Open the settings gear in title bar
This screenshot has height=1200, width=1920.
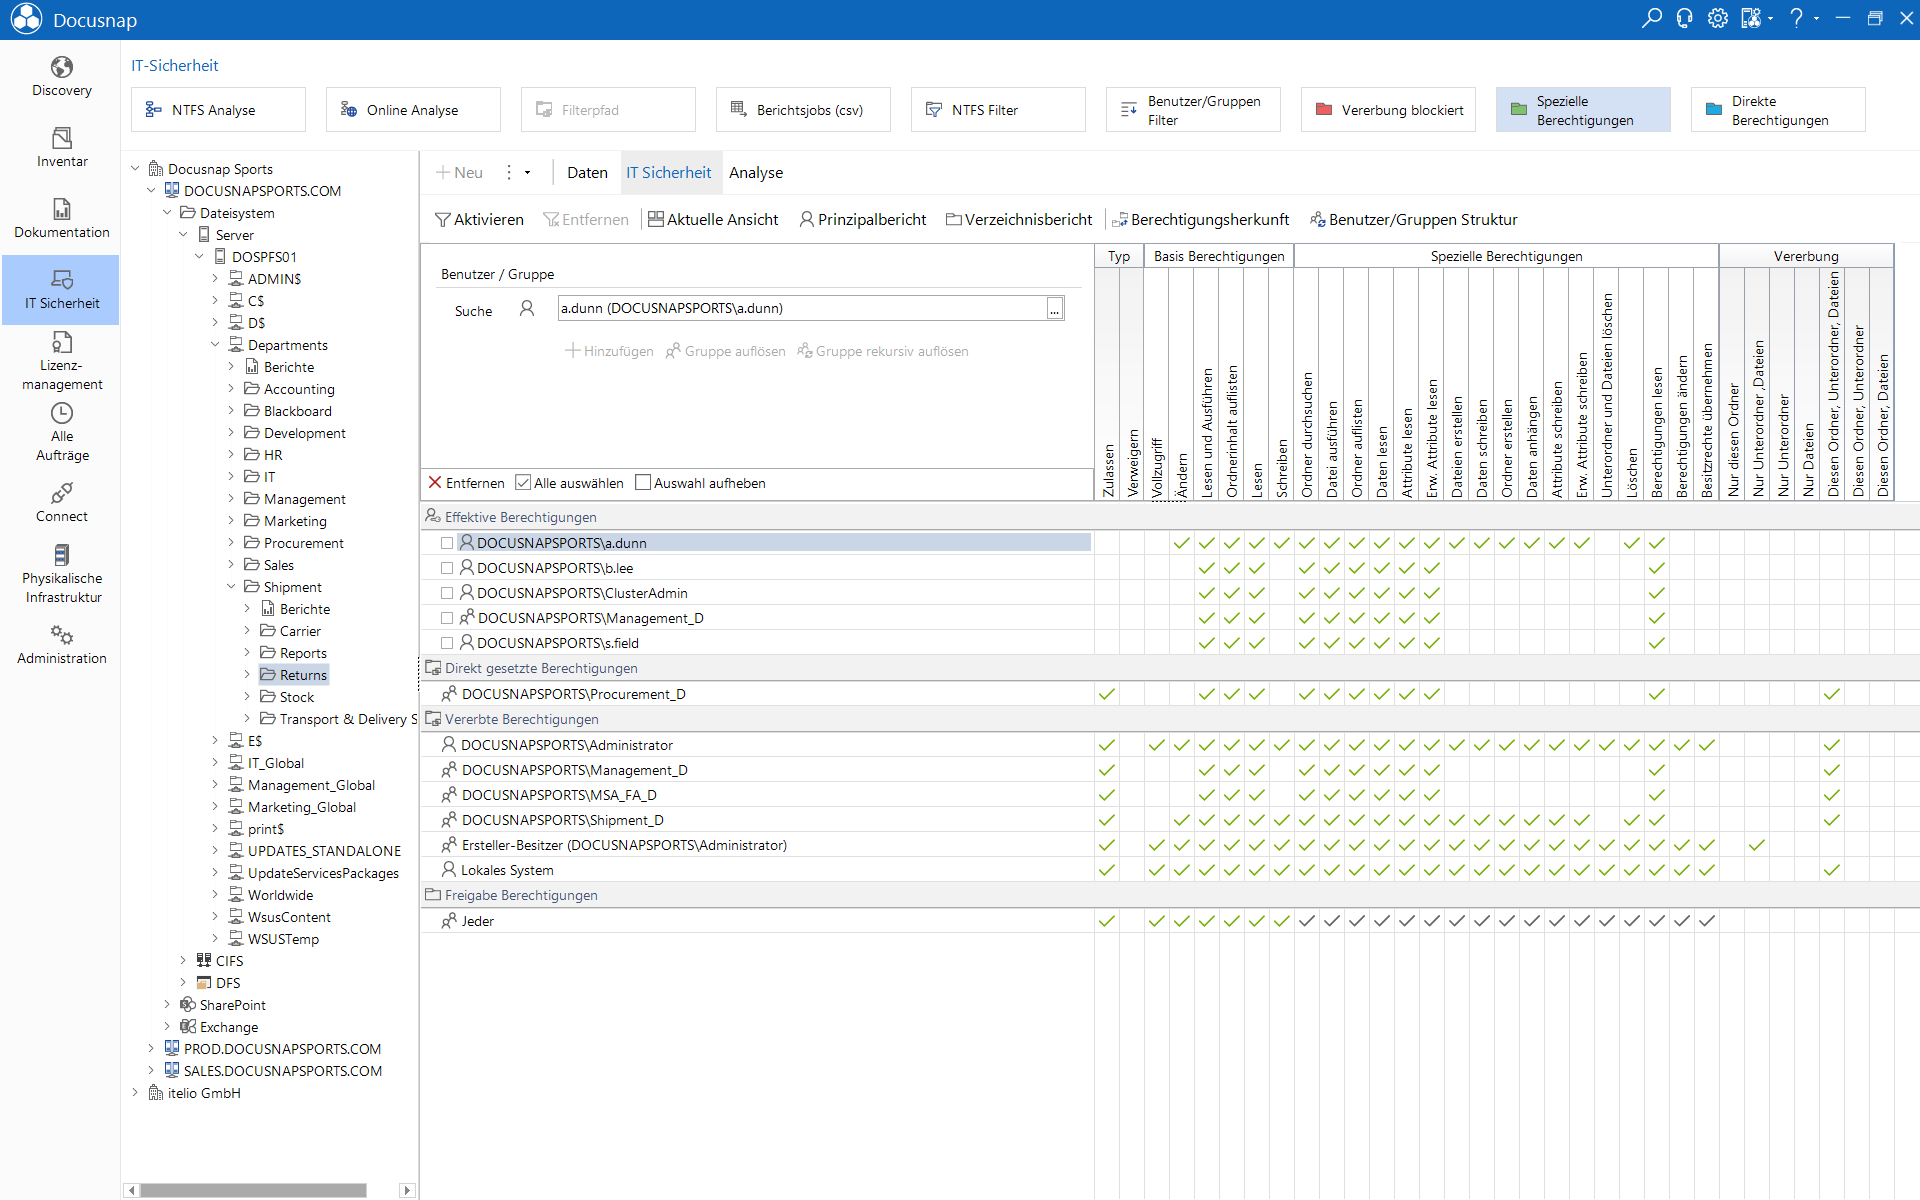pos(1717,18)
